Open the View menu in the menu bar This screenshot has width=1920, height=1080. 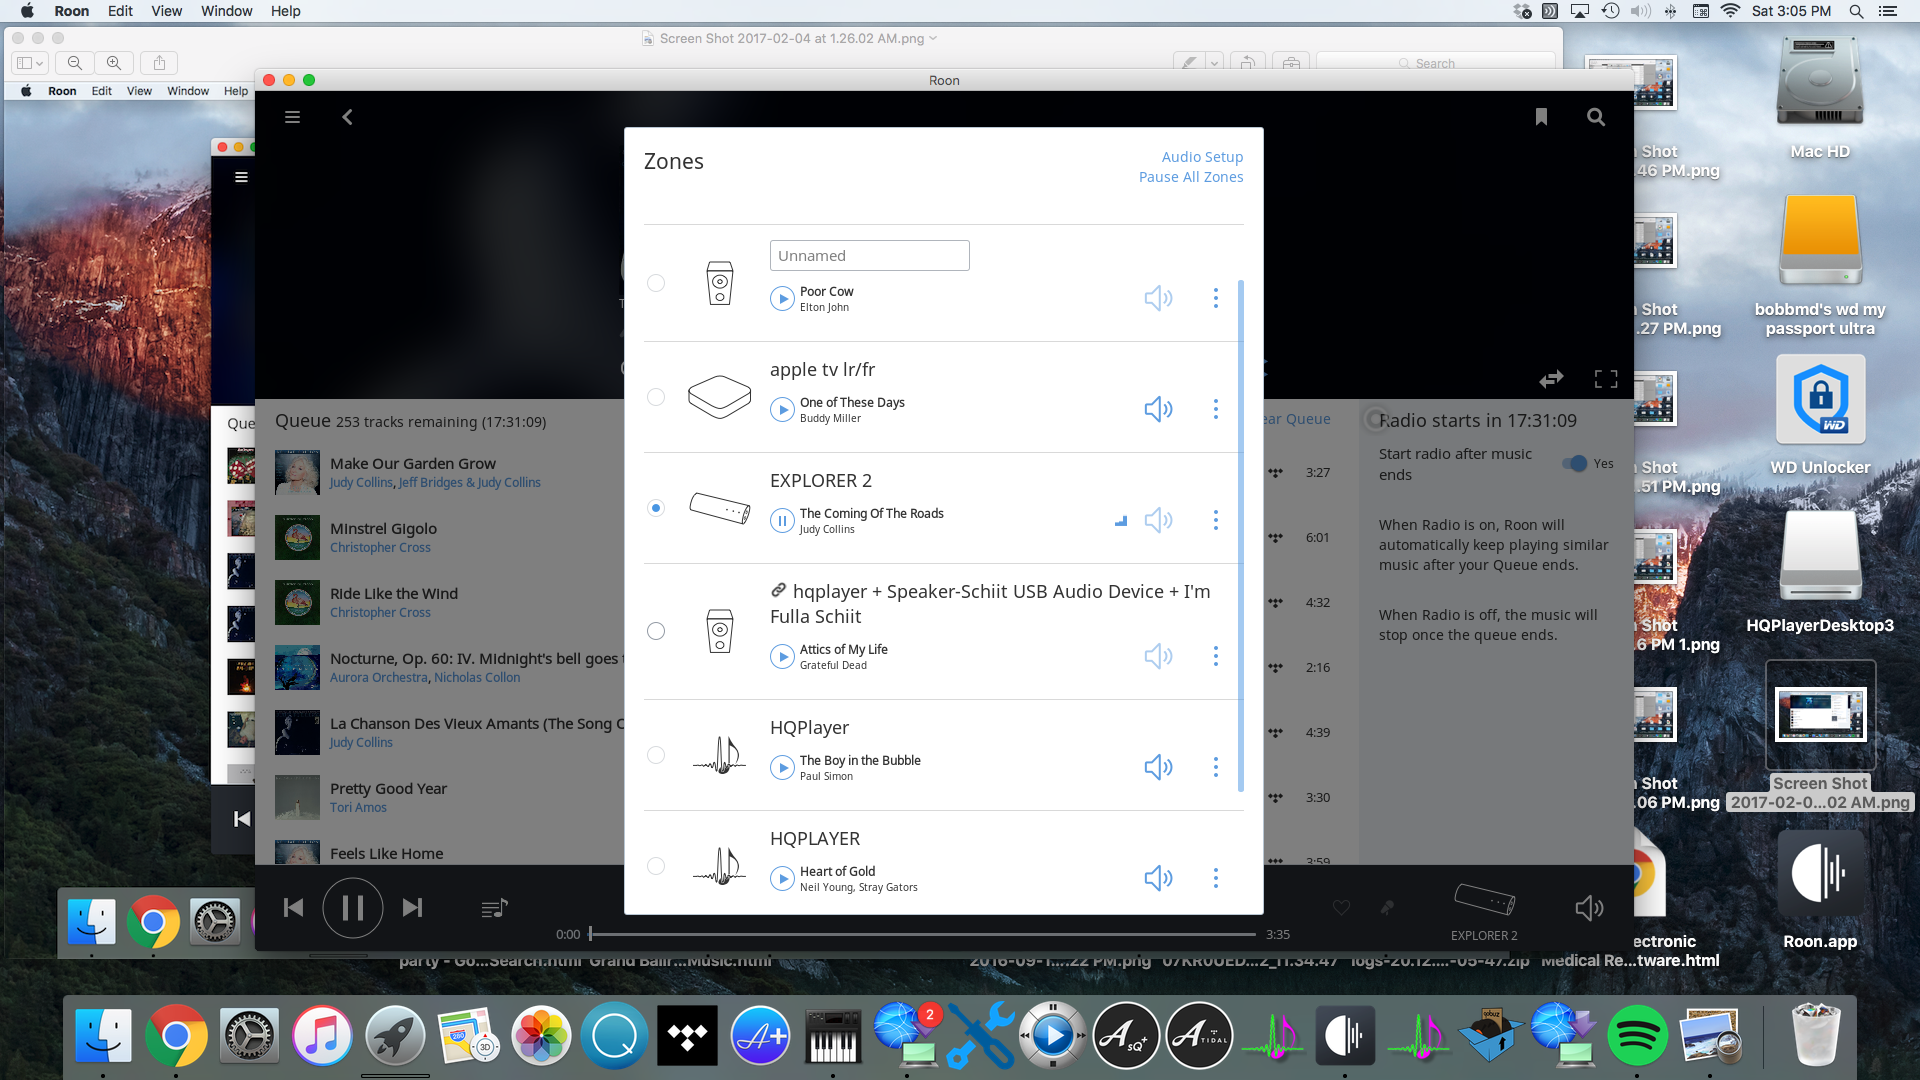(x=166, y=11)
